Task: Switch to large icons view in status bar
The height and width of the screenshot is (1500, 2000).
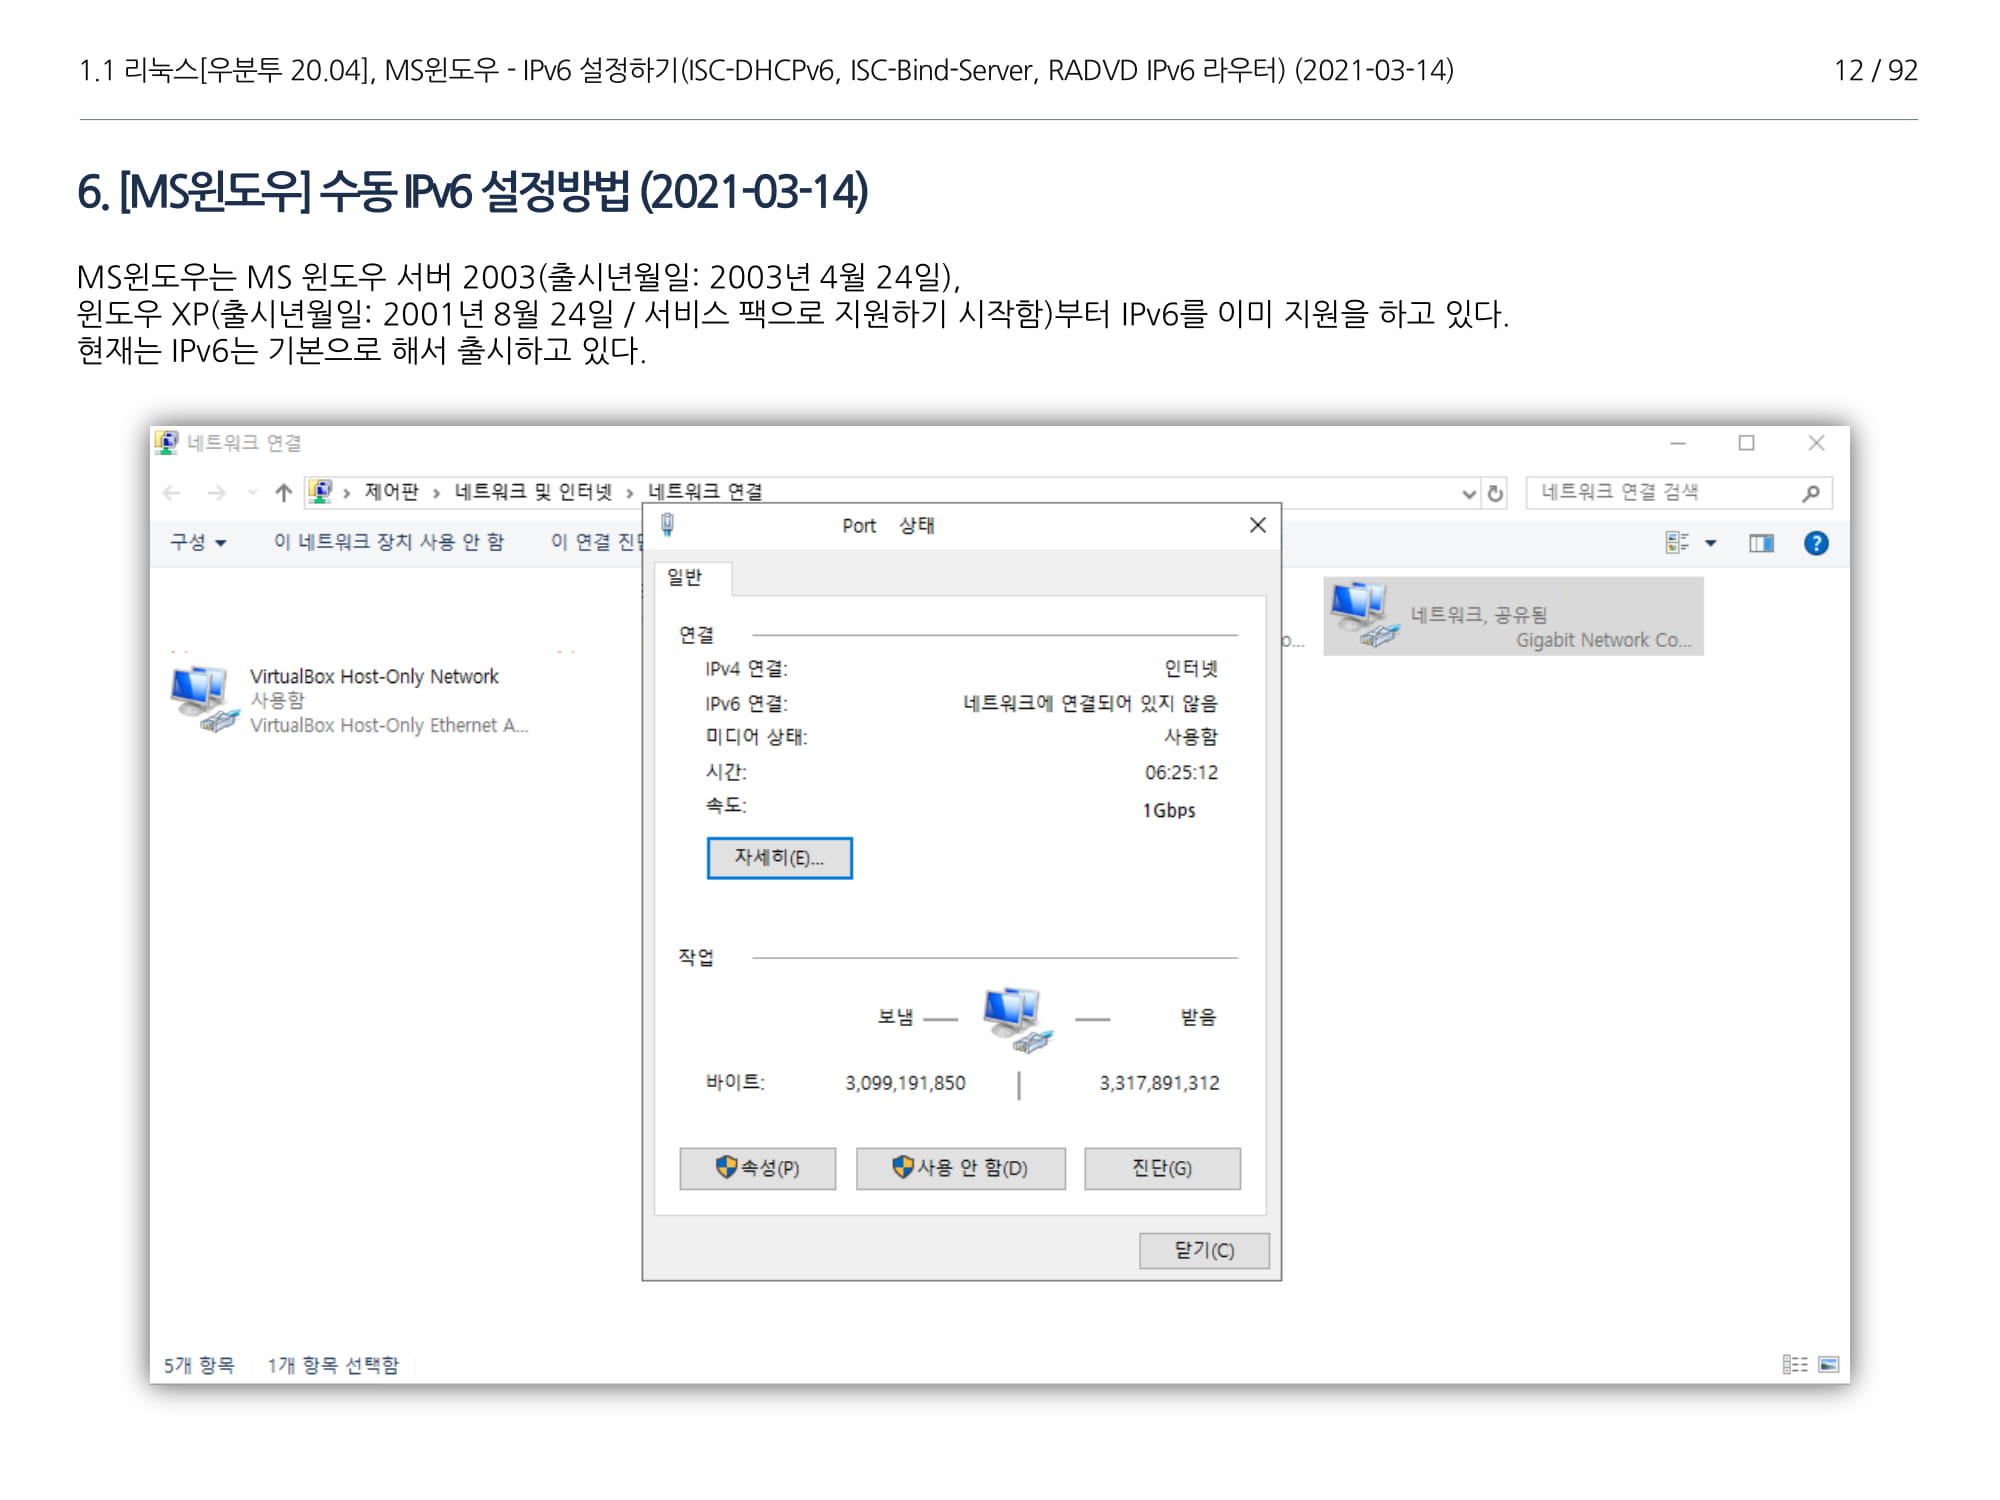Action: pyautogui.click(x=1829, y=1364)
